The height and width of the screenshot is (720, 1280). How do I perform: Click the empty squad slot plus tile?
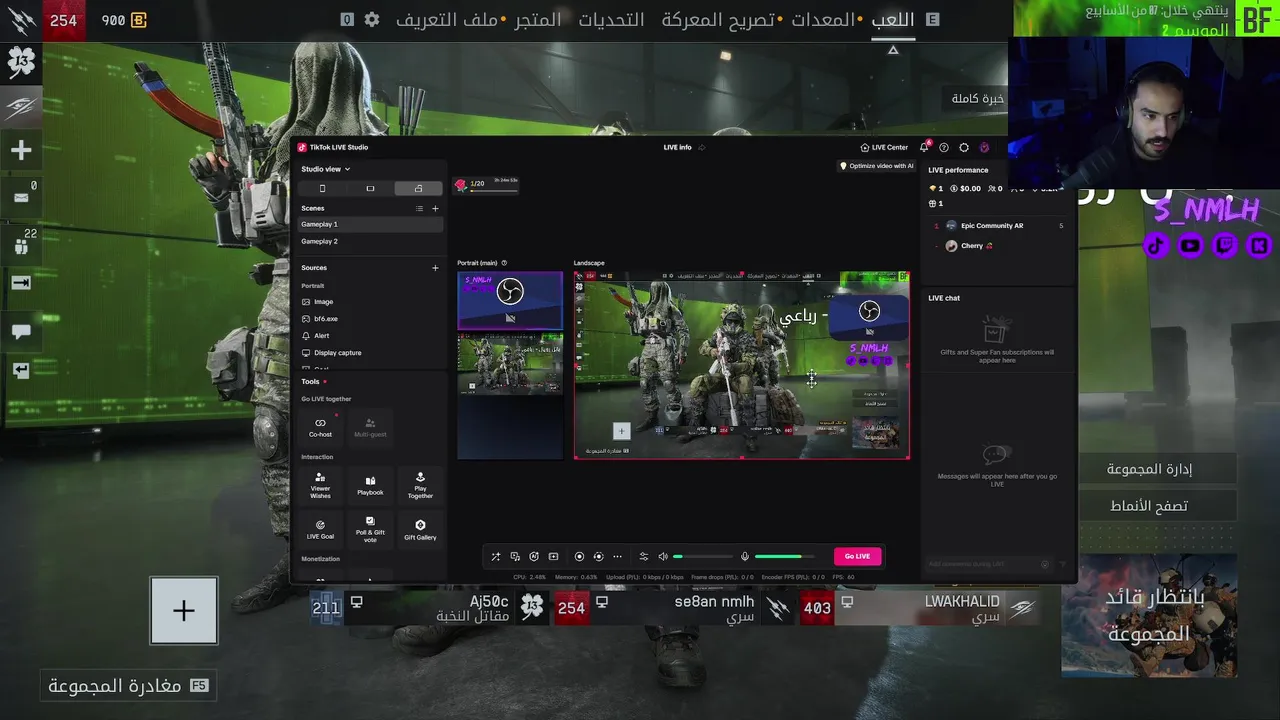(184, 610)
